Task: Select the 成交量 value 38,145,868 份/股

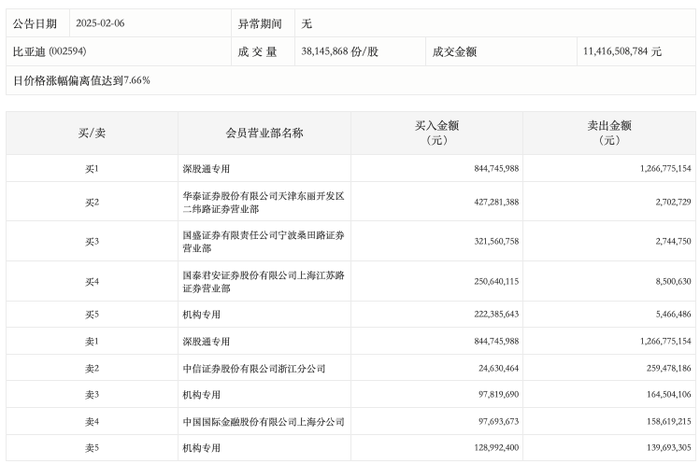Action: (338, 51)
